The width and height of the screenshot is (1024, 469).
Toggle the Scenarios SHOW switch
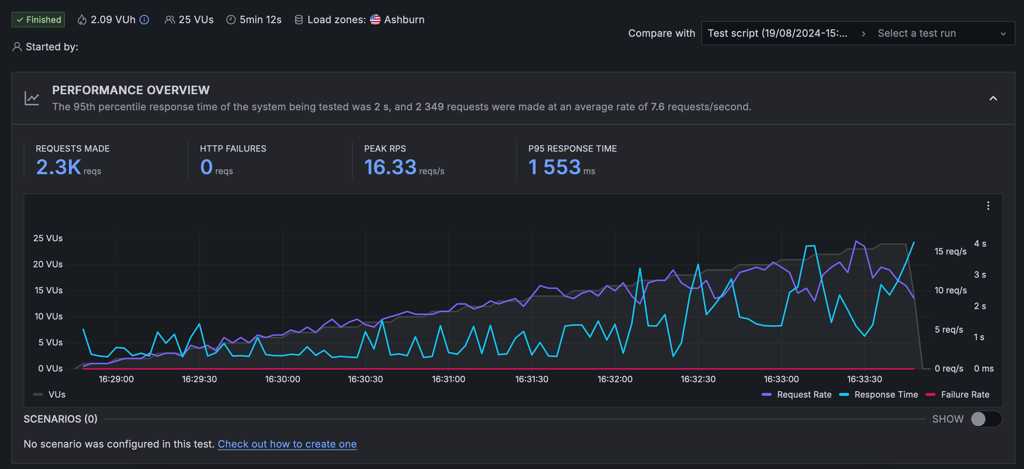[986, 419]
